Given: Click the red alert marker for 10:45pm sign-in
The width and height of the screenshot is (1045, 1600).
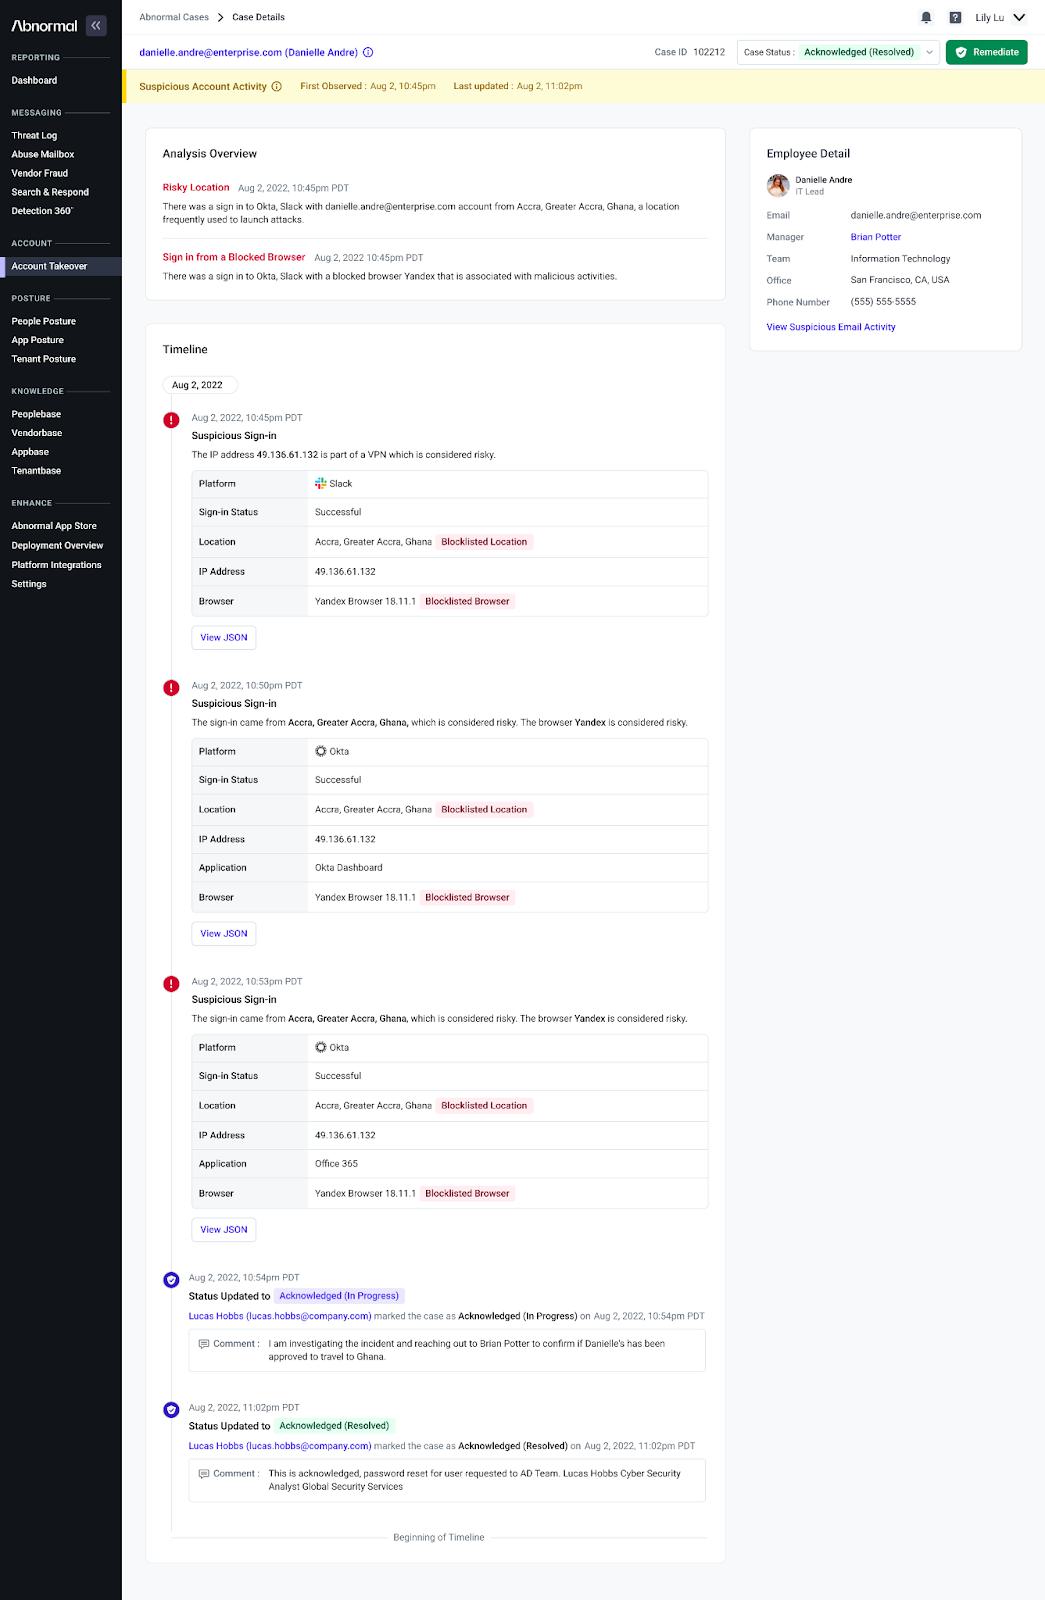Looking at the screenshot, I should [x=171, y=420].
